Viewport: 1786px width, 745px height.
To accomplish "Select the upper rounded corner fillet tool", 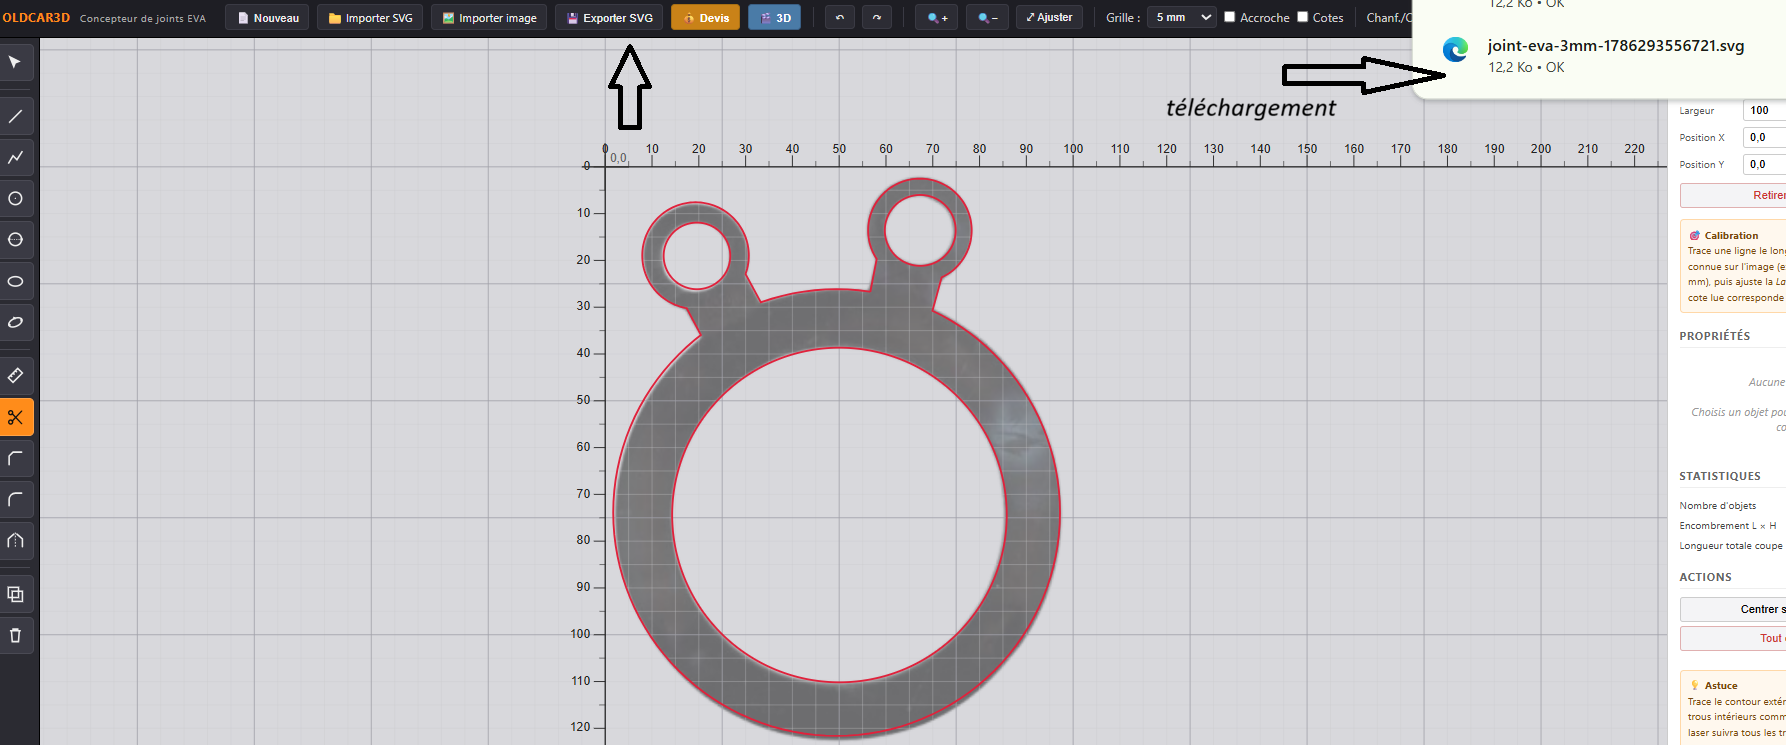I will [16, 458].
